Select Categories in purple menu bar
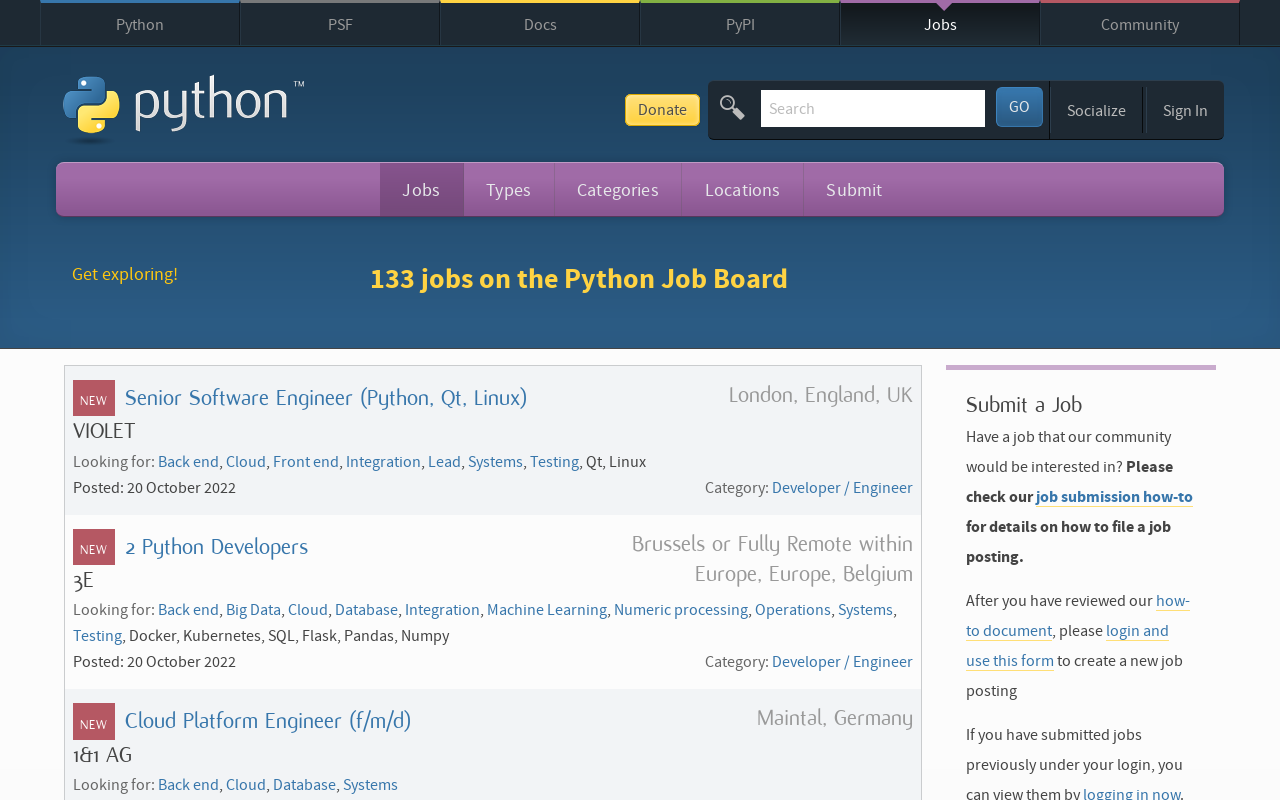Image resolution: width=1280 pixels, height=800 pixels. 618,190
